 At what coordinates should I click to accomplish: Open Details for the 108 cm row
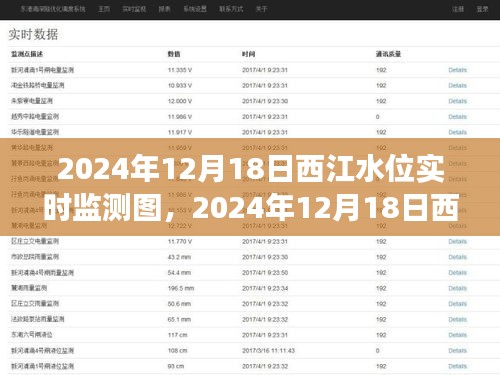click(x=457, y=351)
